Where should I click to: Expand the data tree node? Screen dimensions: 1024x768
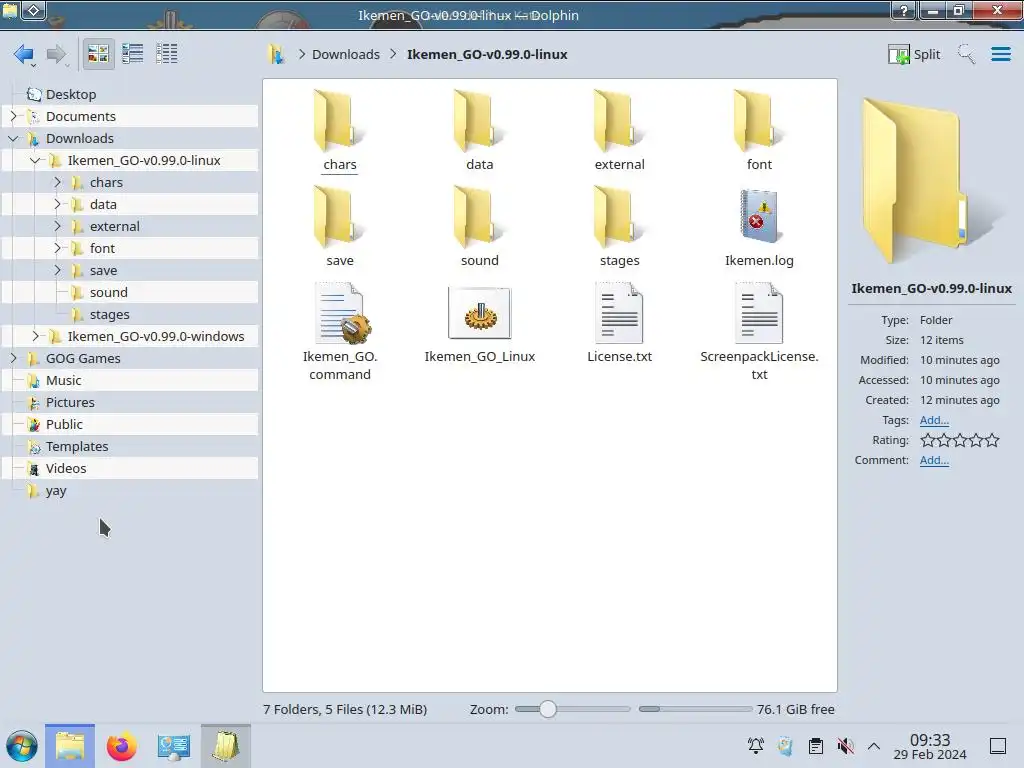coord(57,204)
